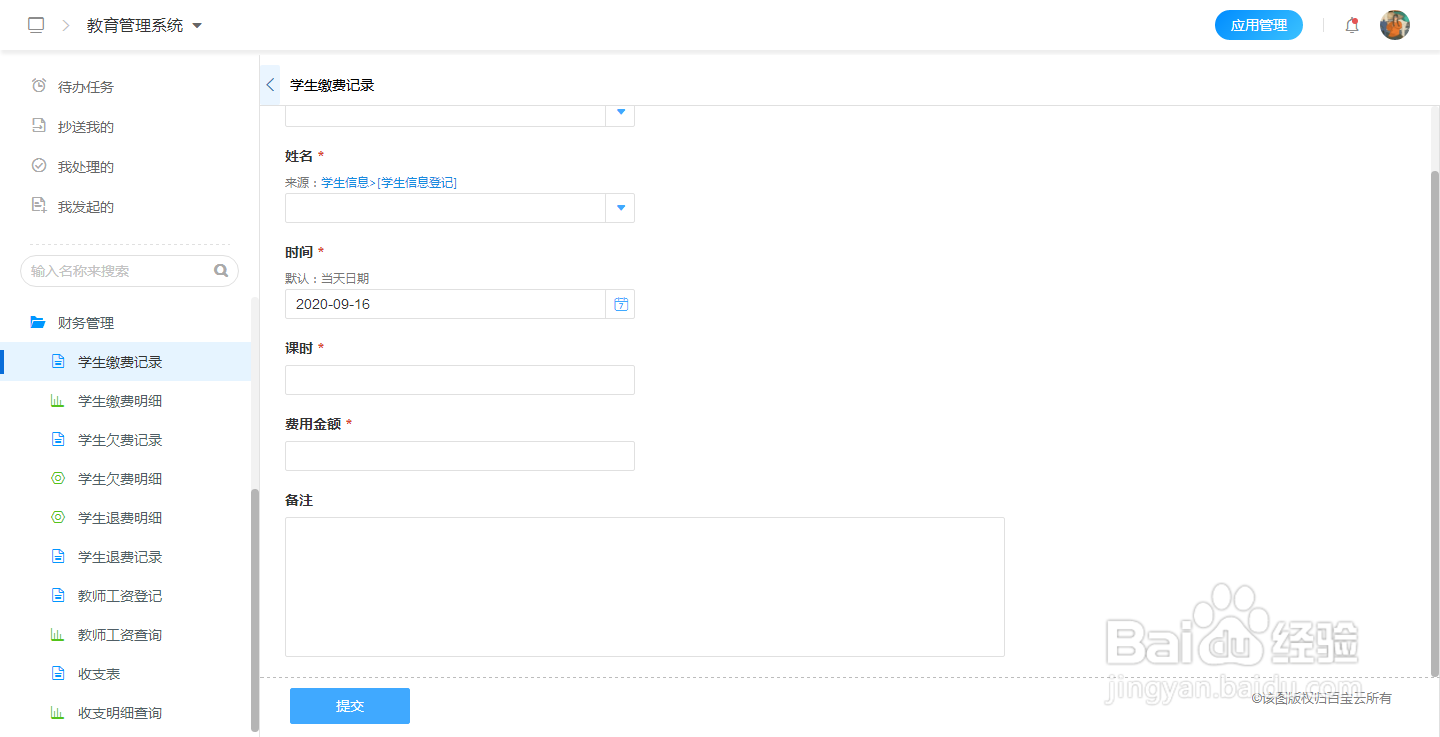
Task: Open the user avatar menu
Action: pos(1394,26)
